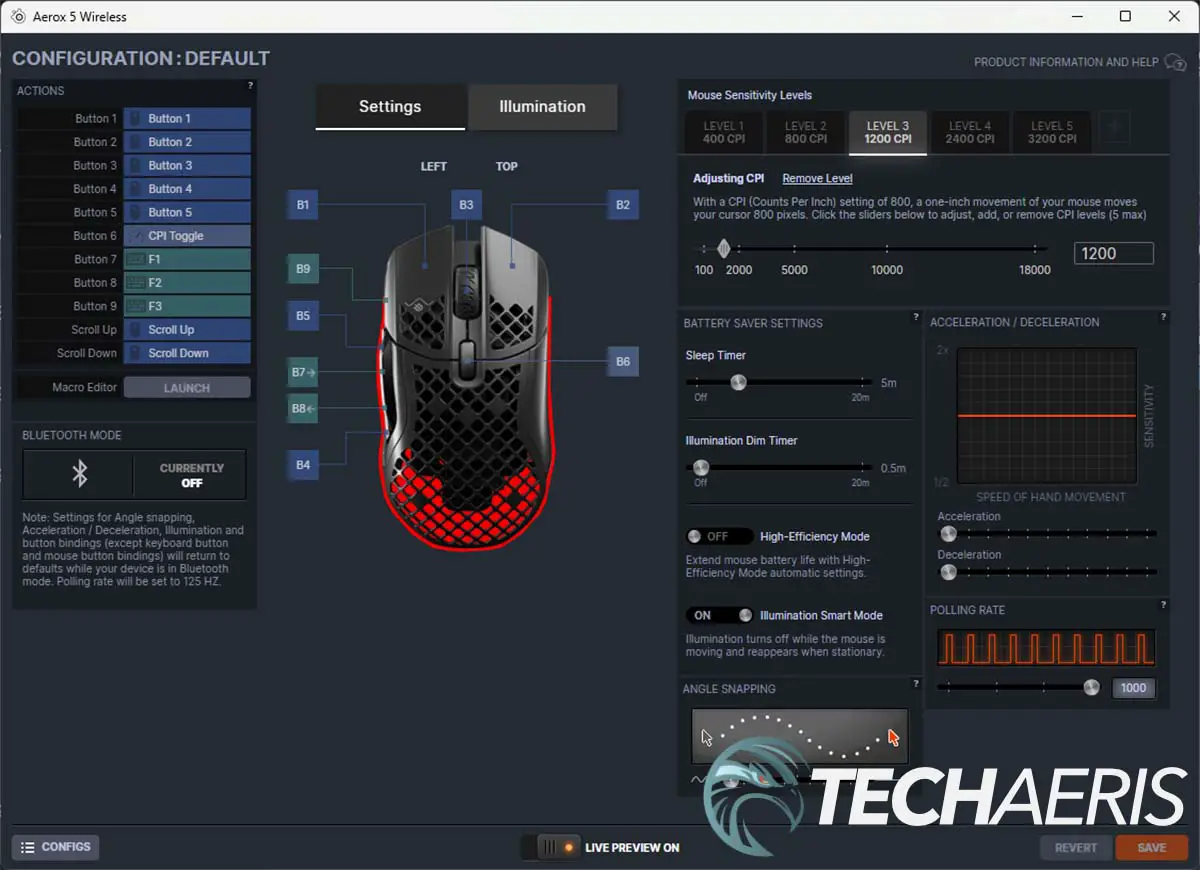Click the Bluetooth icon in Bluetooth Mode
Viewport: 1200px width, 870px height.
[80, 475]
